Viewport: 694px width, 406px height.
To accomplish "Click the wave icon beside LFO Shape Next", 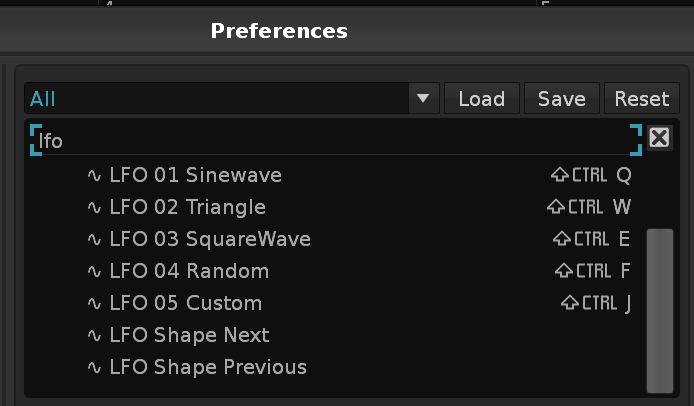I will (95, 335).
